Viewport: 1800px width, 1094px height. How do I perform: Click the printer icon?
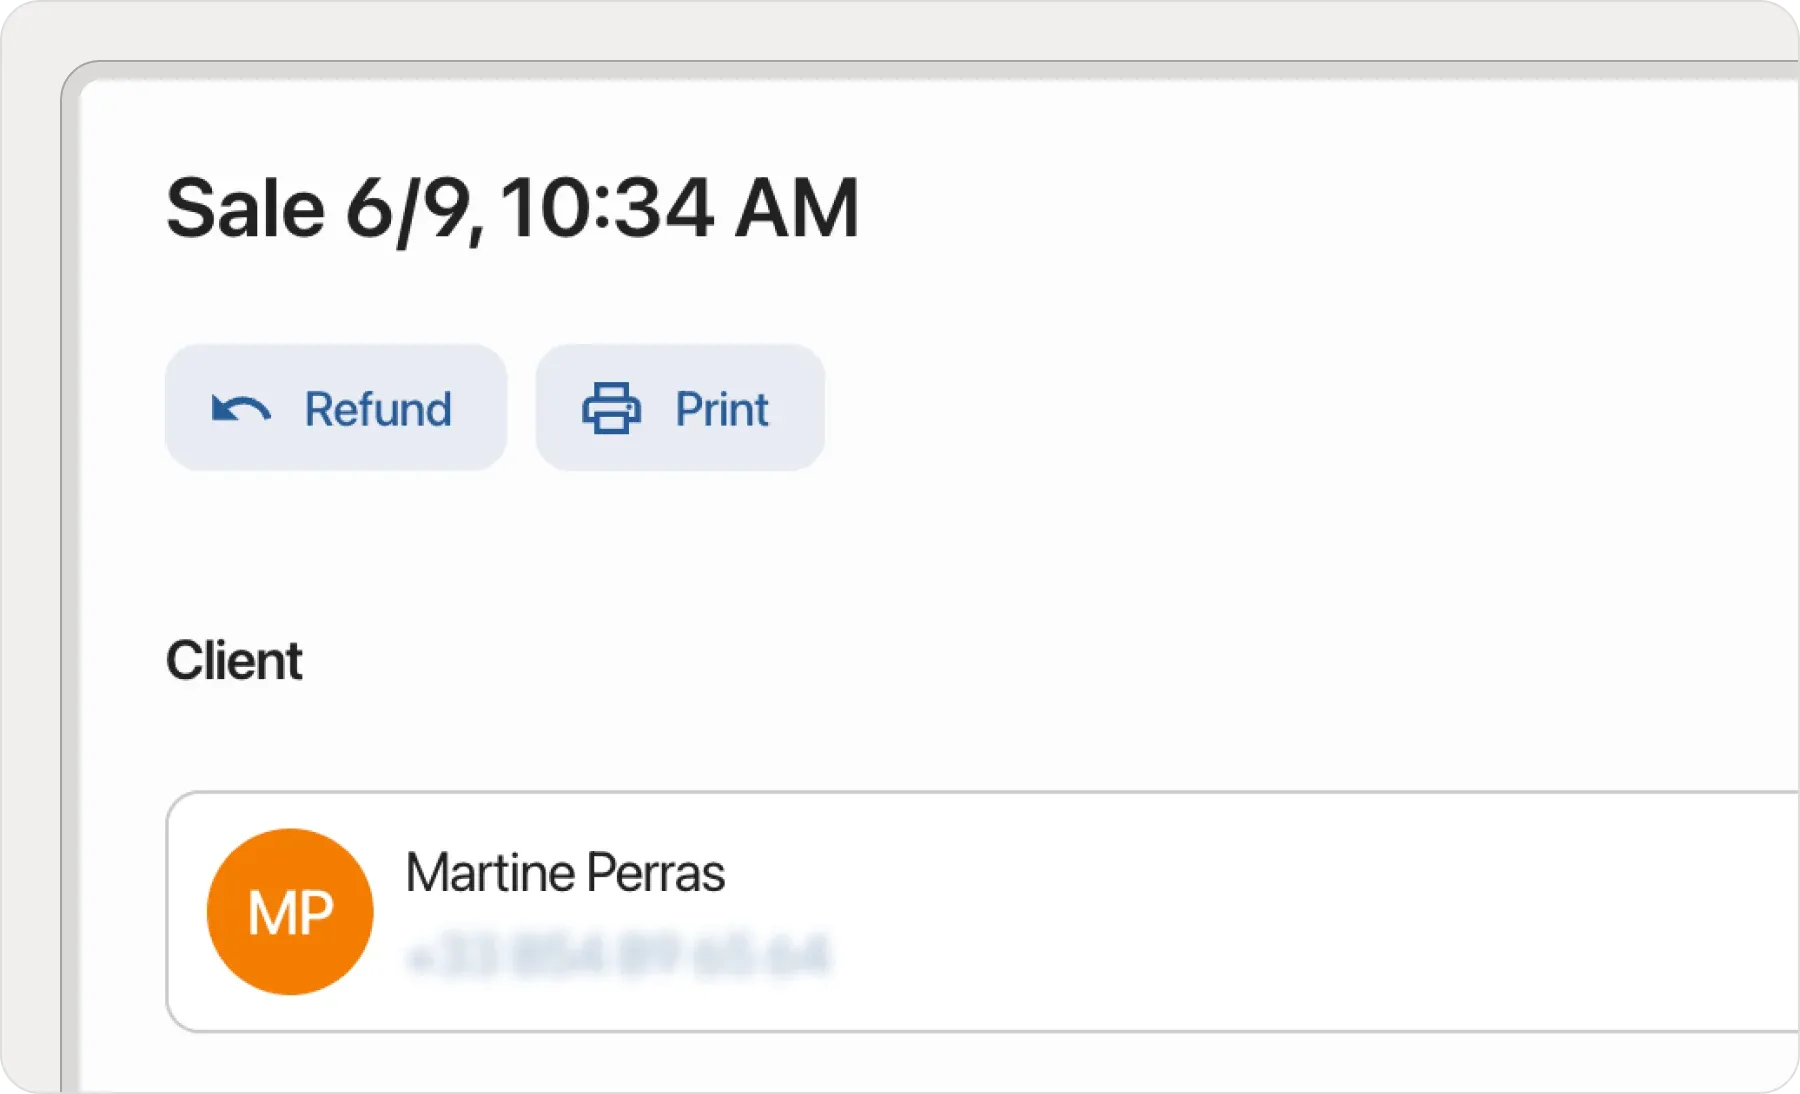(611, 408)
